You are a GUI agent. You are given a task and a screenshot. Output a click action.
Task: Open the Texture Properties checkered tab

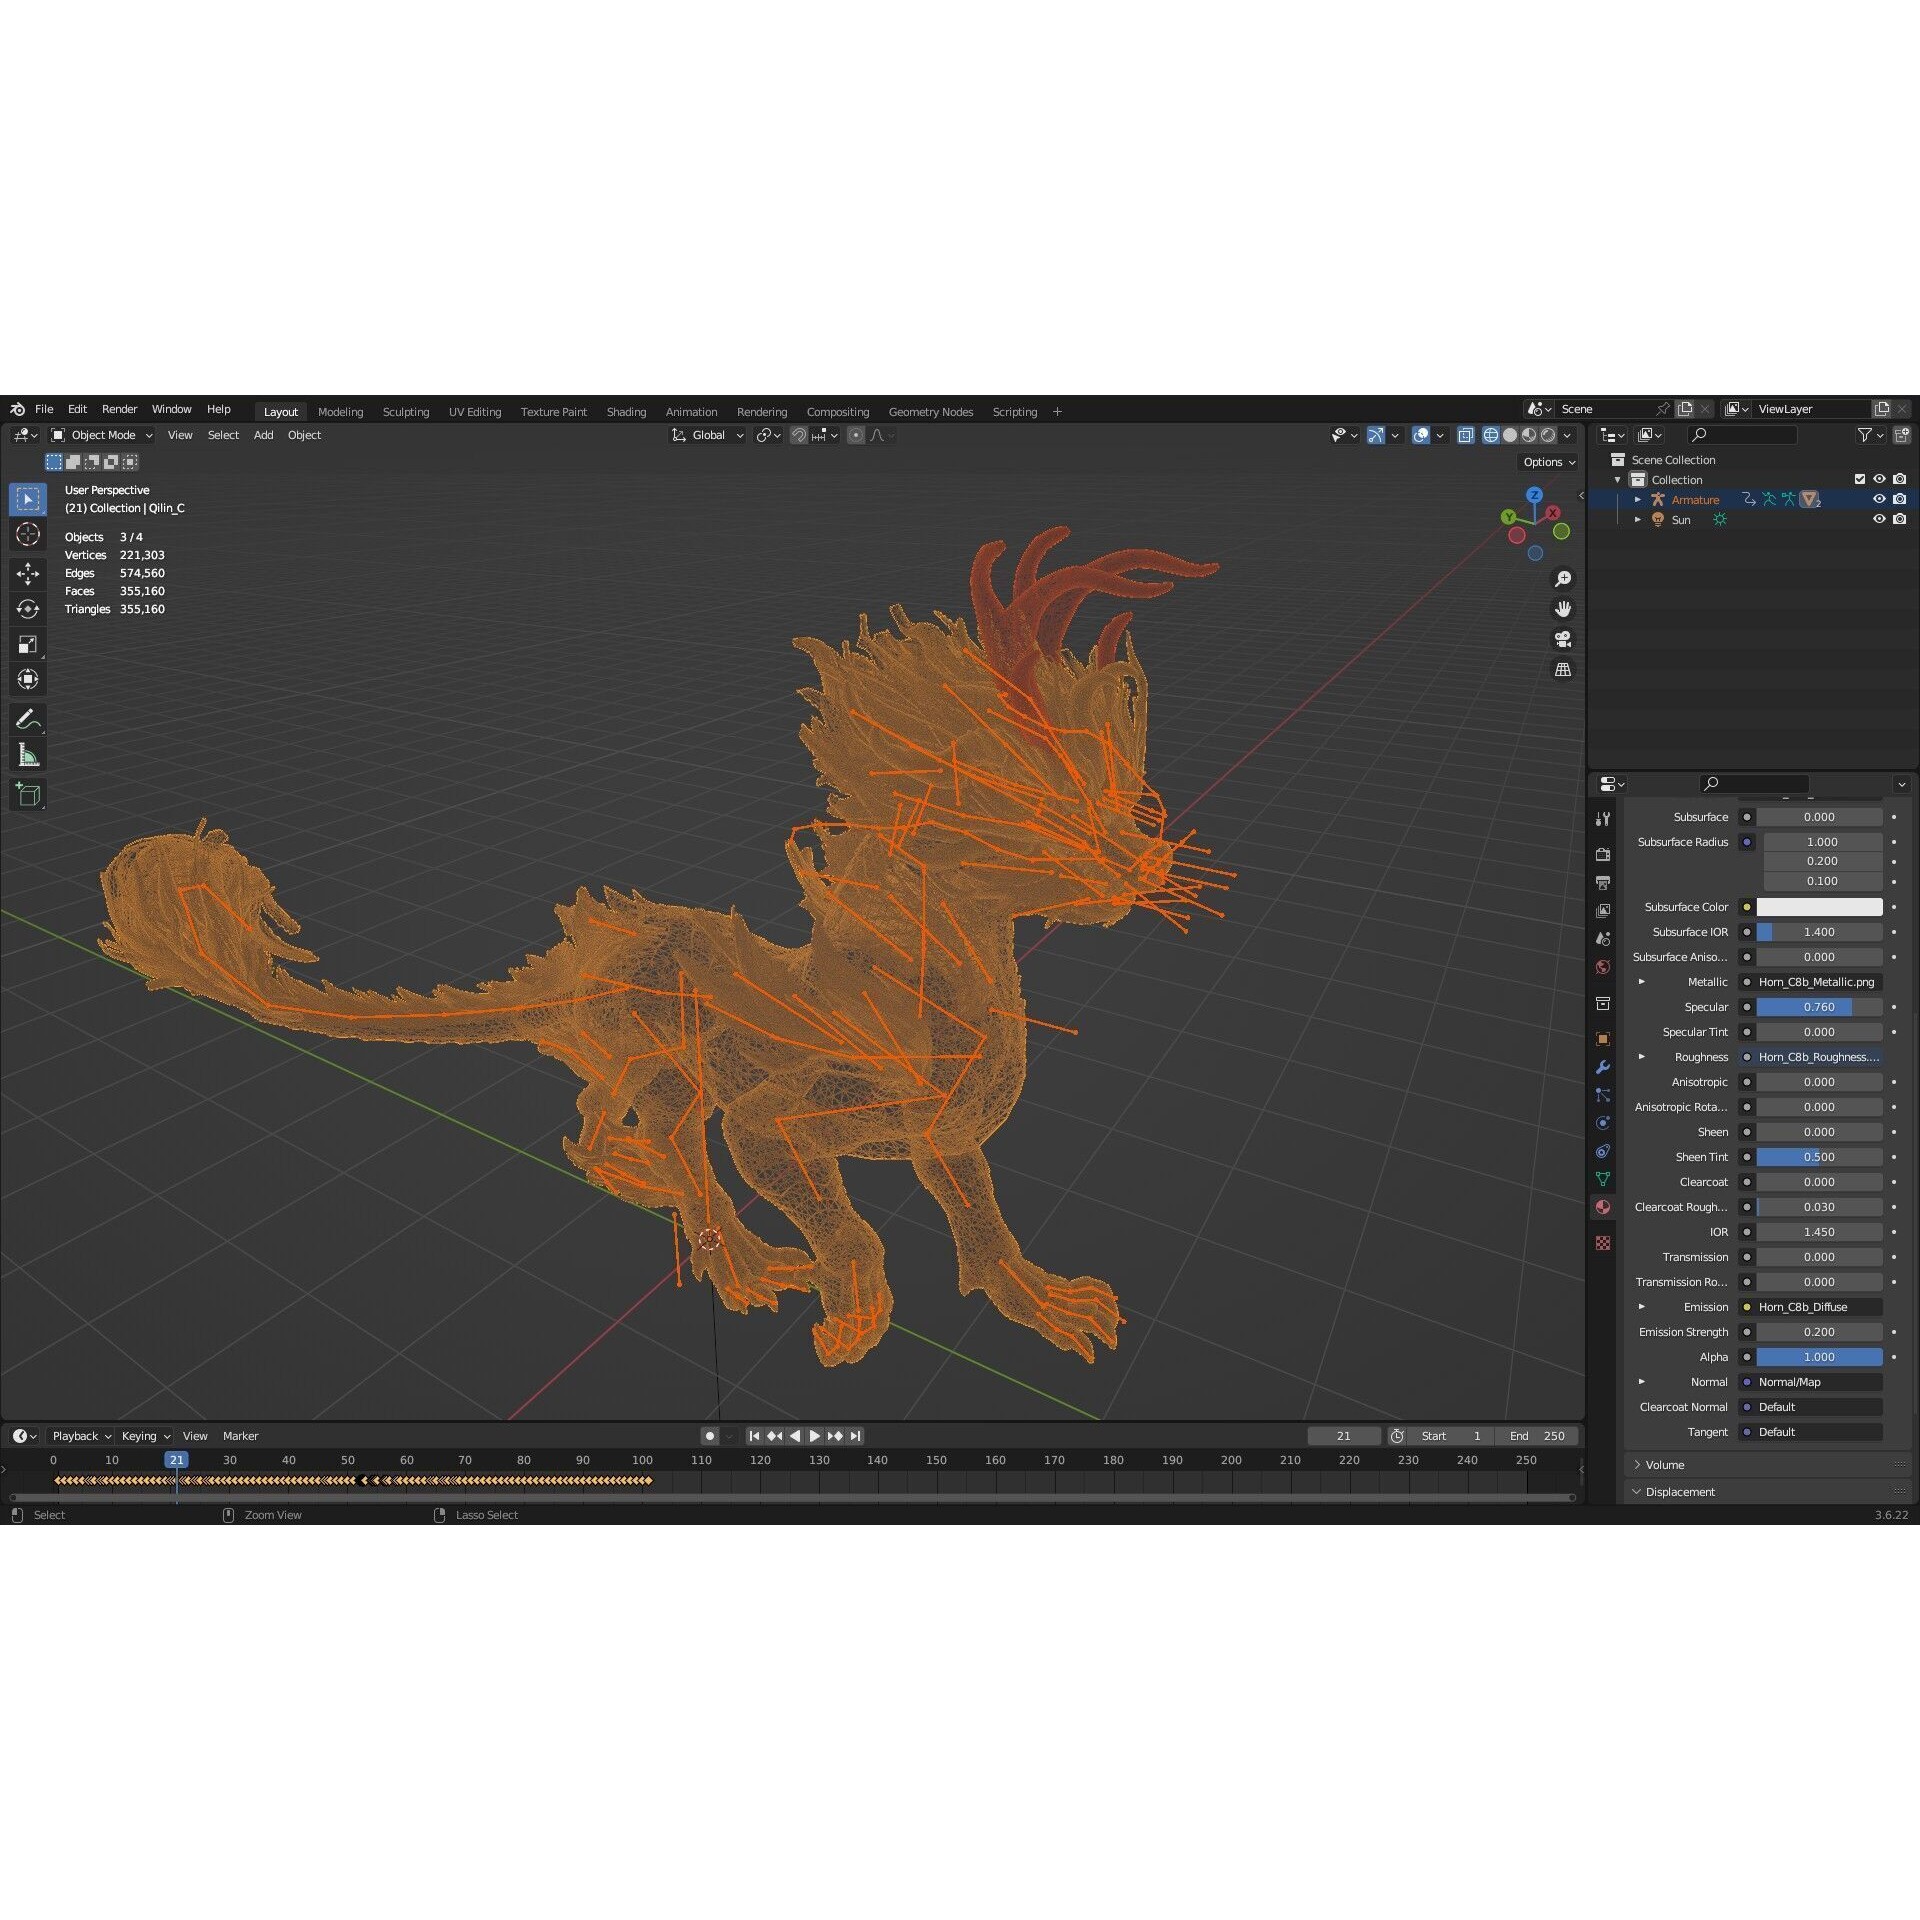(1603, 1243)
